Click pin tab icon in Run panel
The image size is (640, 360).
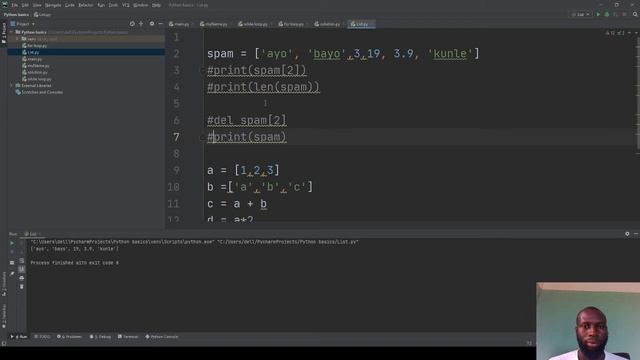point(12,273)
